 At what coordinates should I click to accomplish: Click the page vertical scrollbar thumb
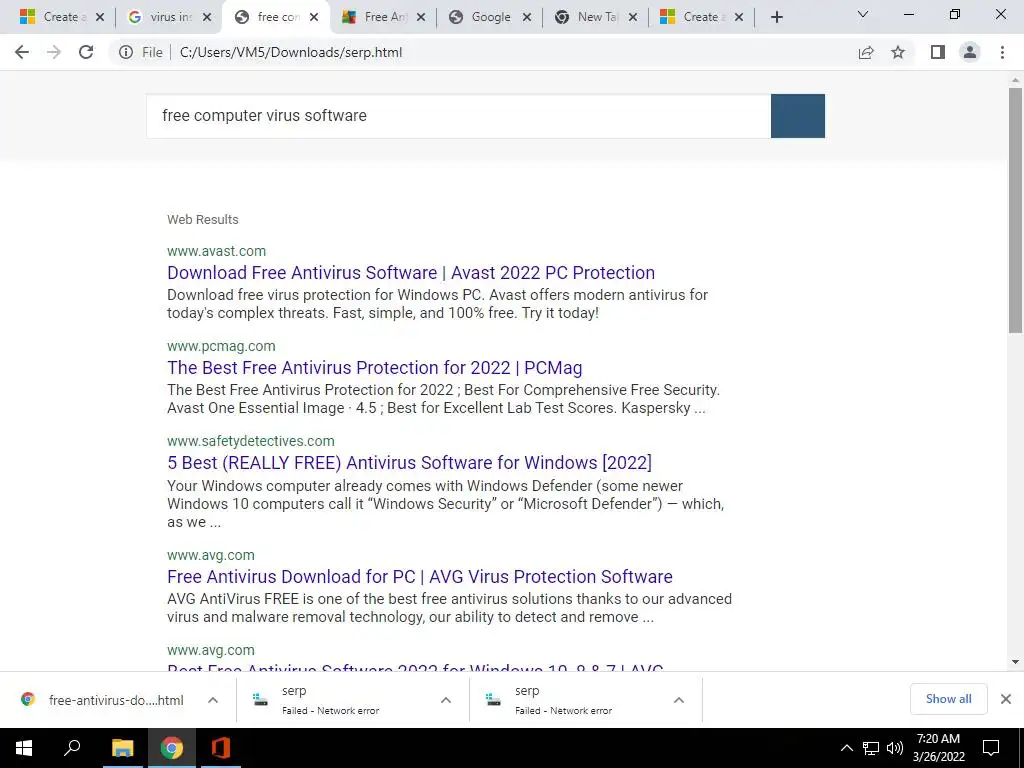(x=1015, y=210)
